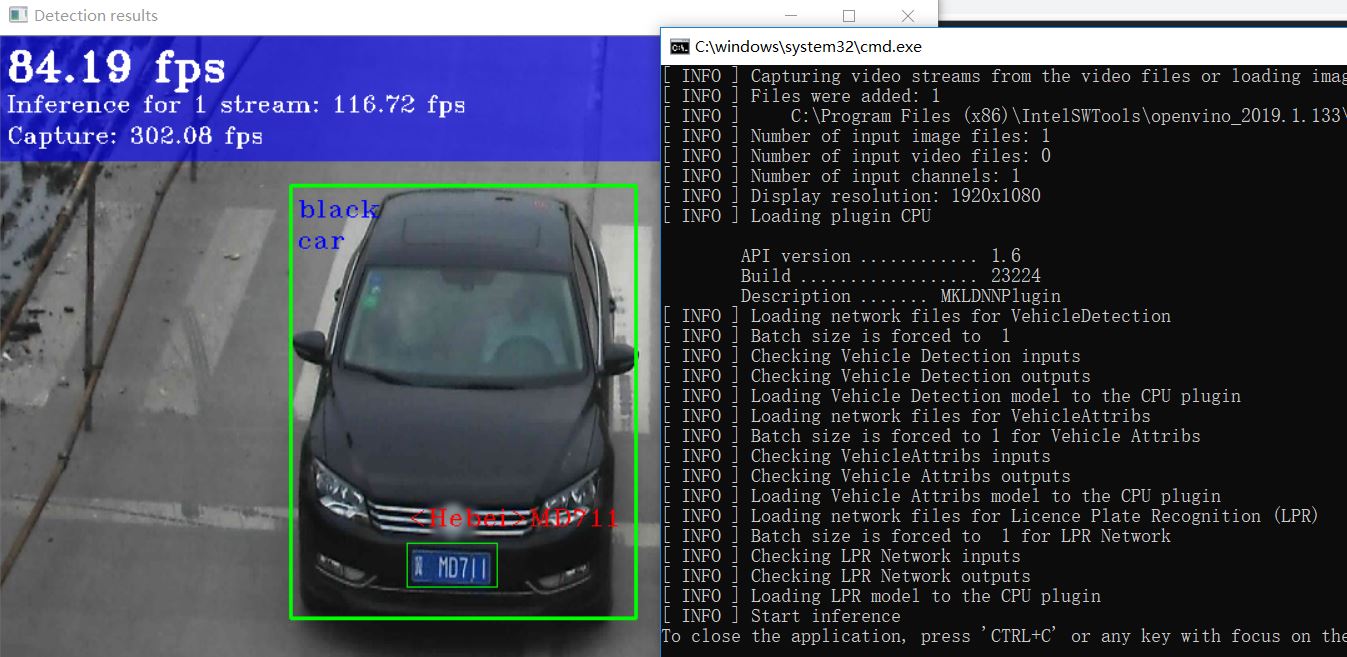This screenshot has width=1347, height=657.
Task: Click 'Checking Vehicle Detection outputs' line
Action: pyautogui.click(x=876, y=376)
